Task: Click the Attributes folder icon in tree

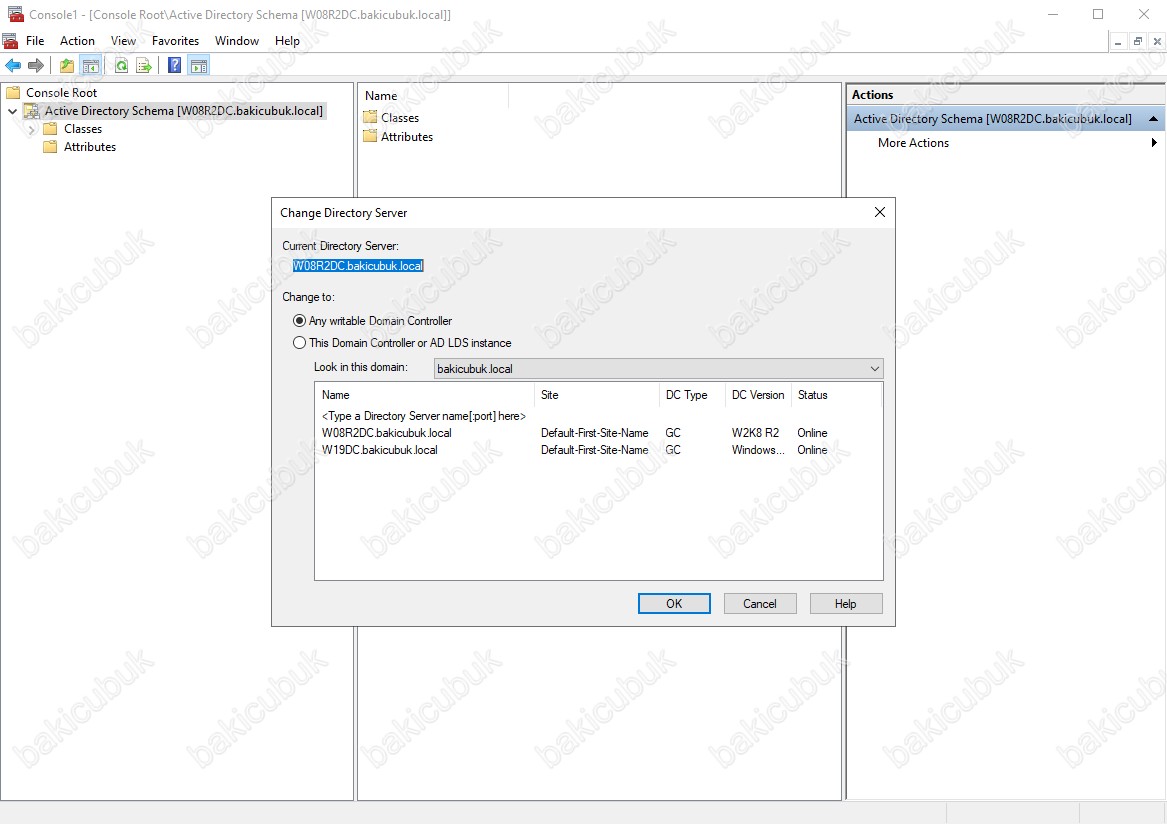Action: 50,147
